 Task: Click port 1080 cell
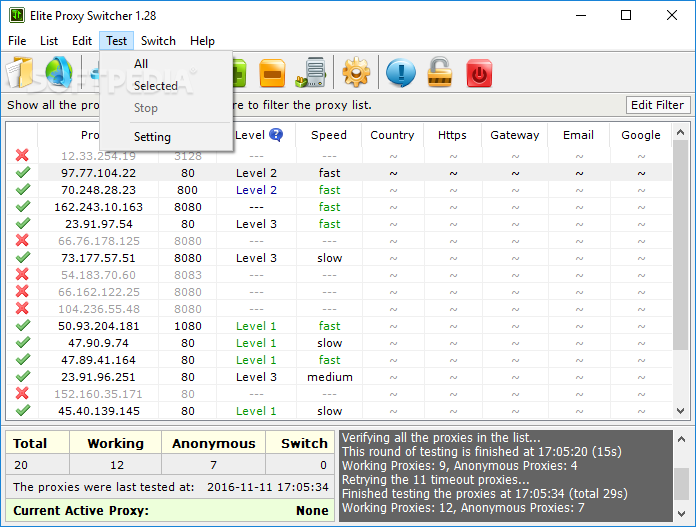[x=188, y=326]
